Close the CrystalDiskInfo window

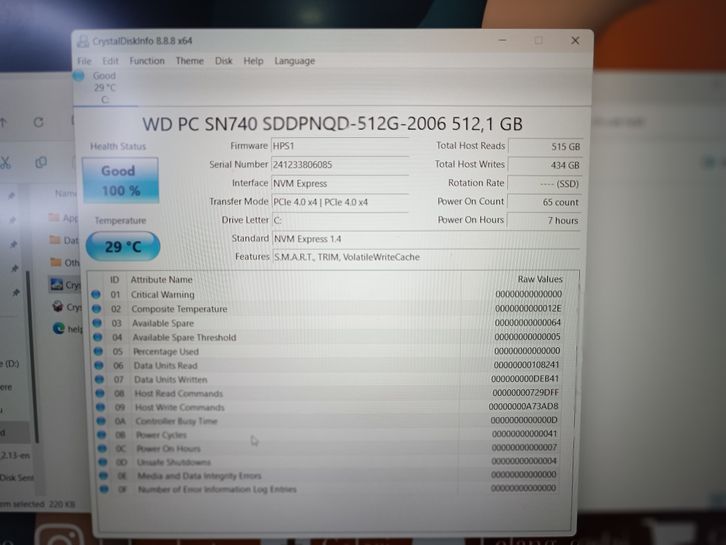tap(575, 41)
